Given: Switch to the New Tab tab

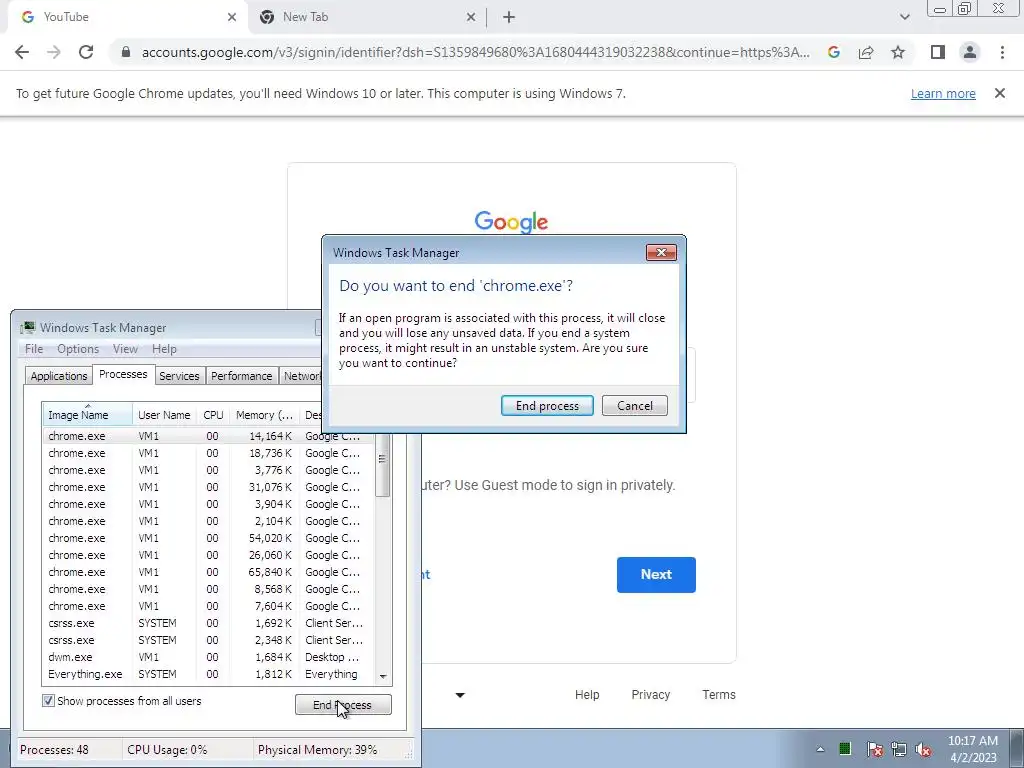Looking at the screenshot, I should 367,17.
